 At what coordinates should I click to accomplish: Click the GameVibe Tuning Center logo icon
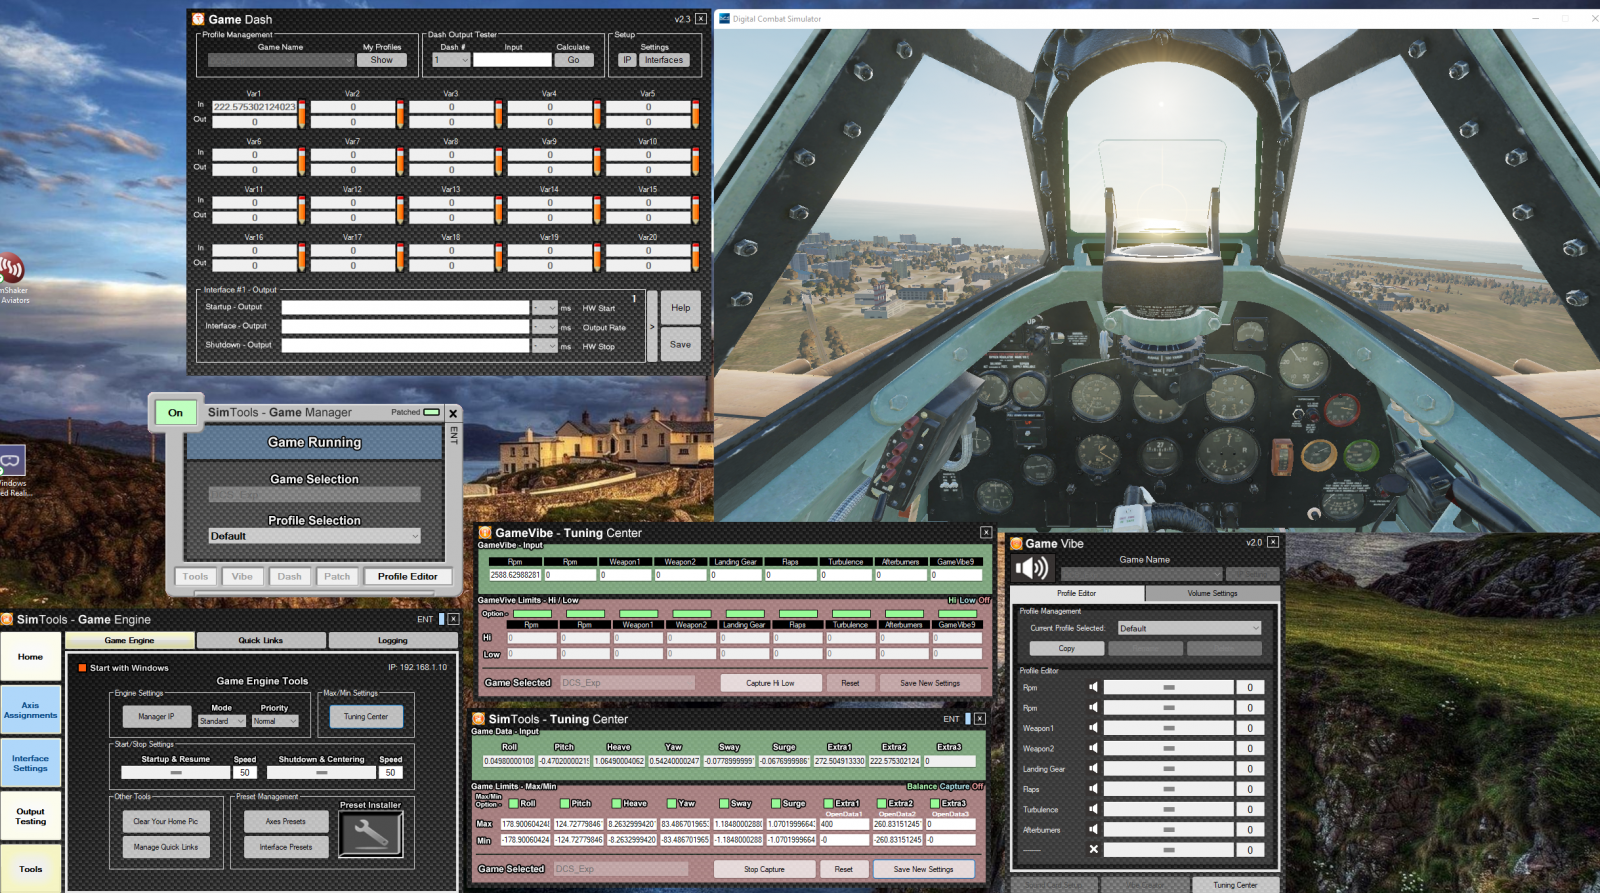[485, 533]
